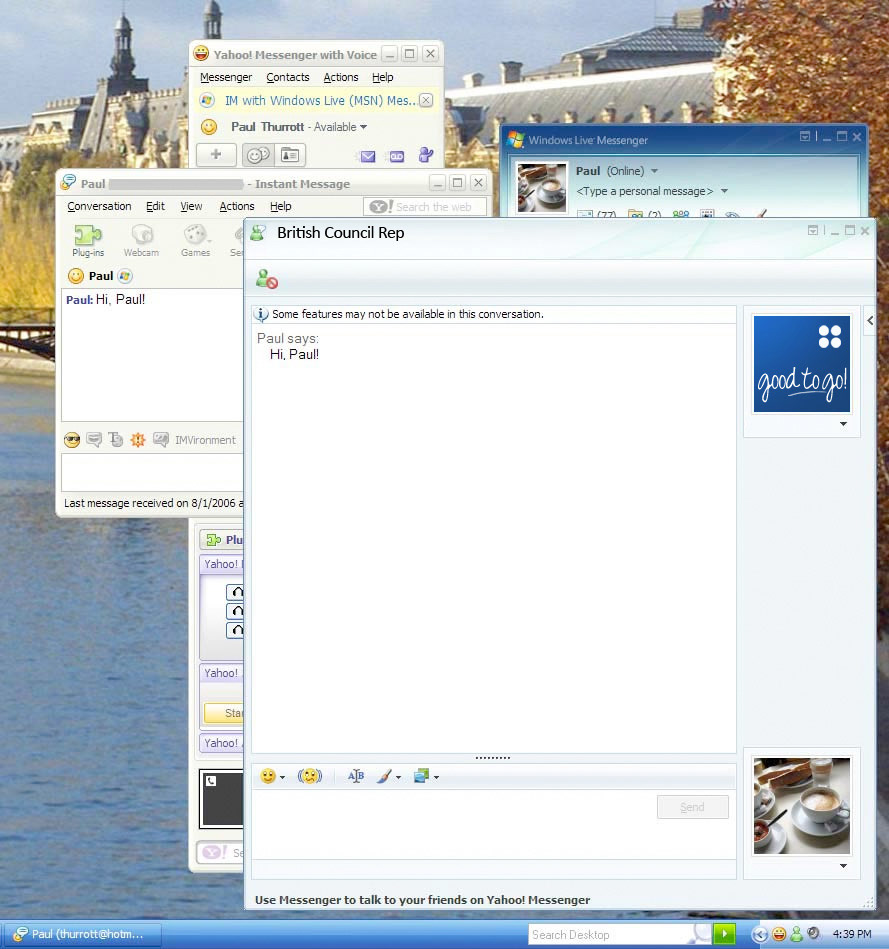Click the Yahoo IM message typing box

[152, 472]
